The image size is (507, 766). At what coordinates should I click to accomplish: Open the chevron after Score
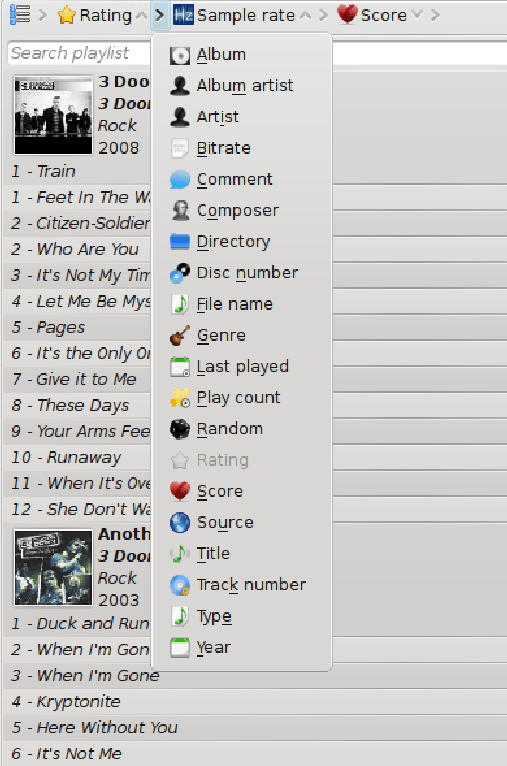(x=435, y=15)
